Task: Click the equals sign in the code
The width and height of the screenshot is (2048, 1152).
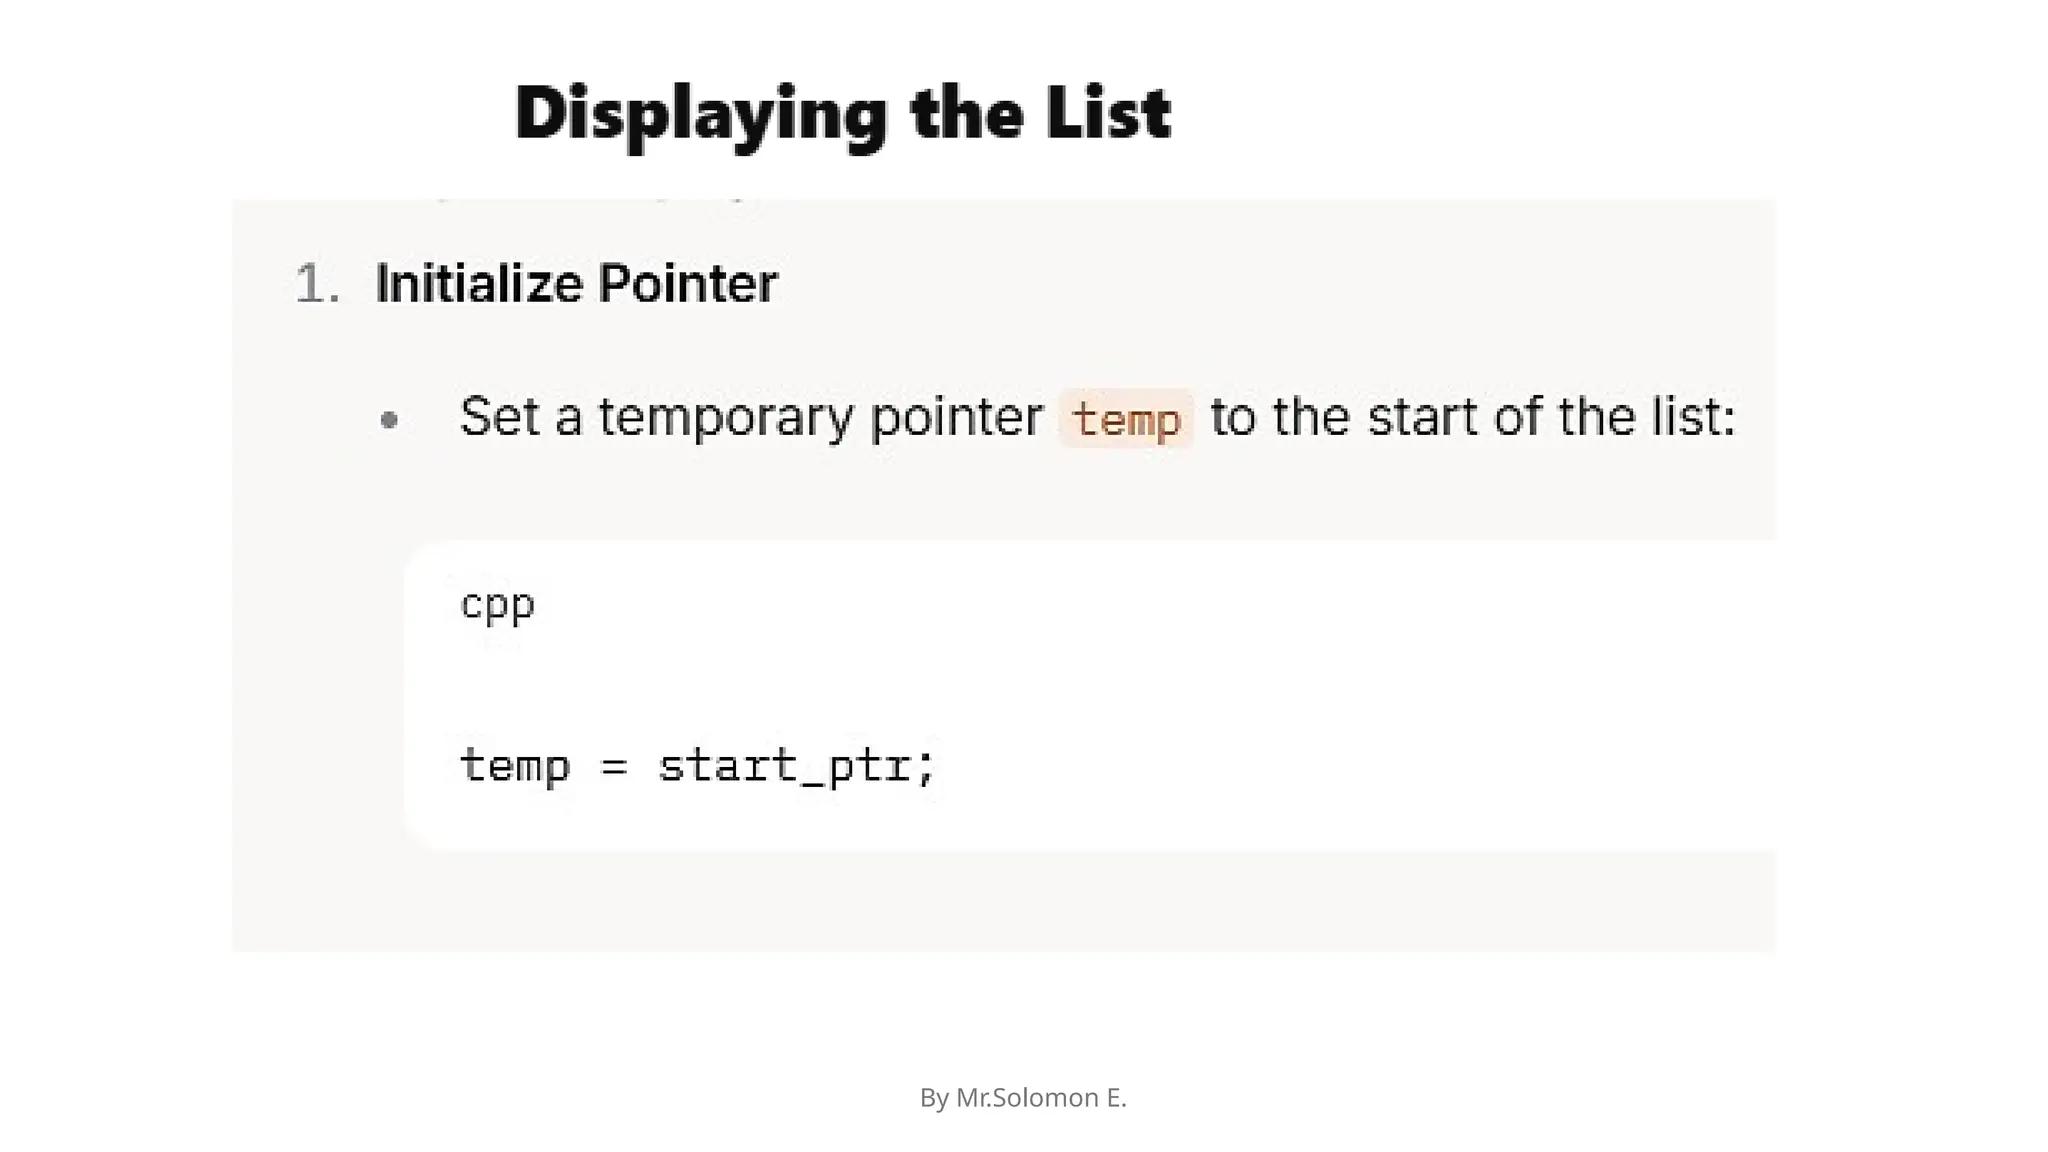Action: click(614, 768)
